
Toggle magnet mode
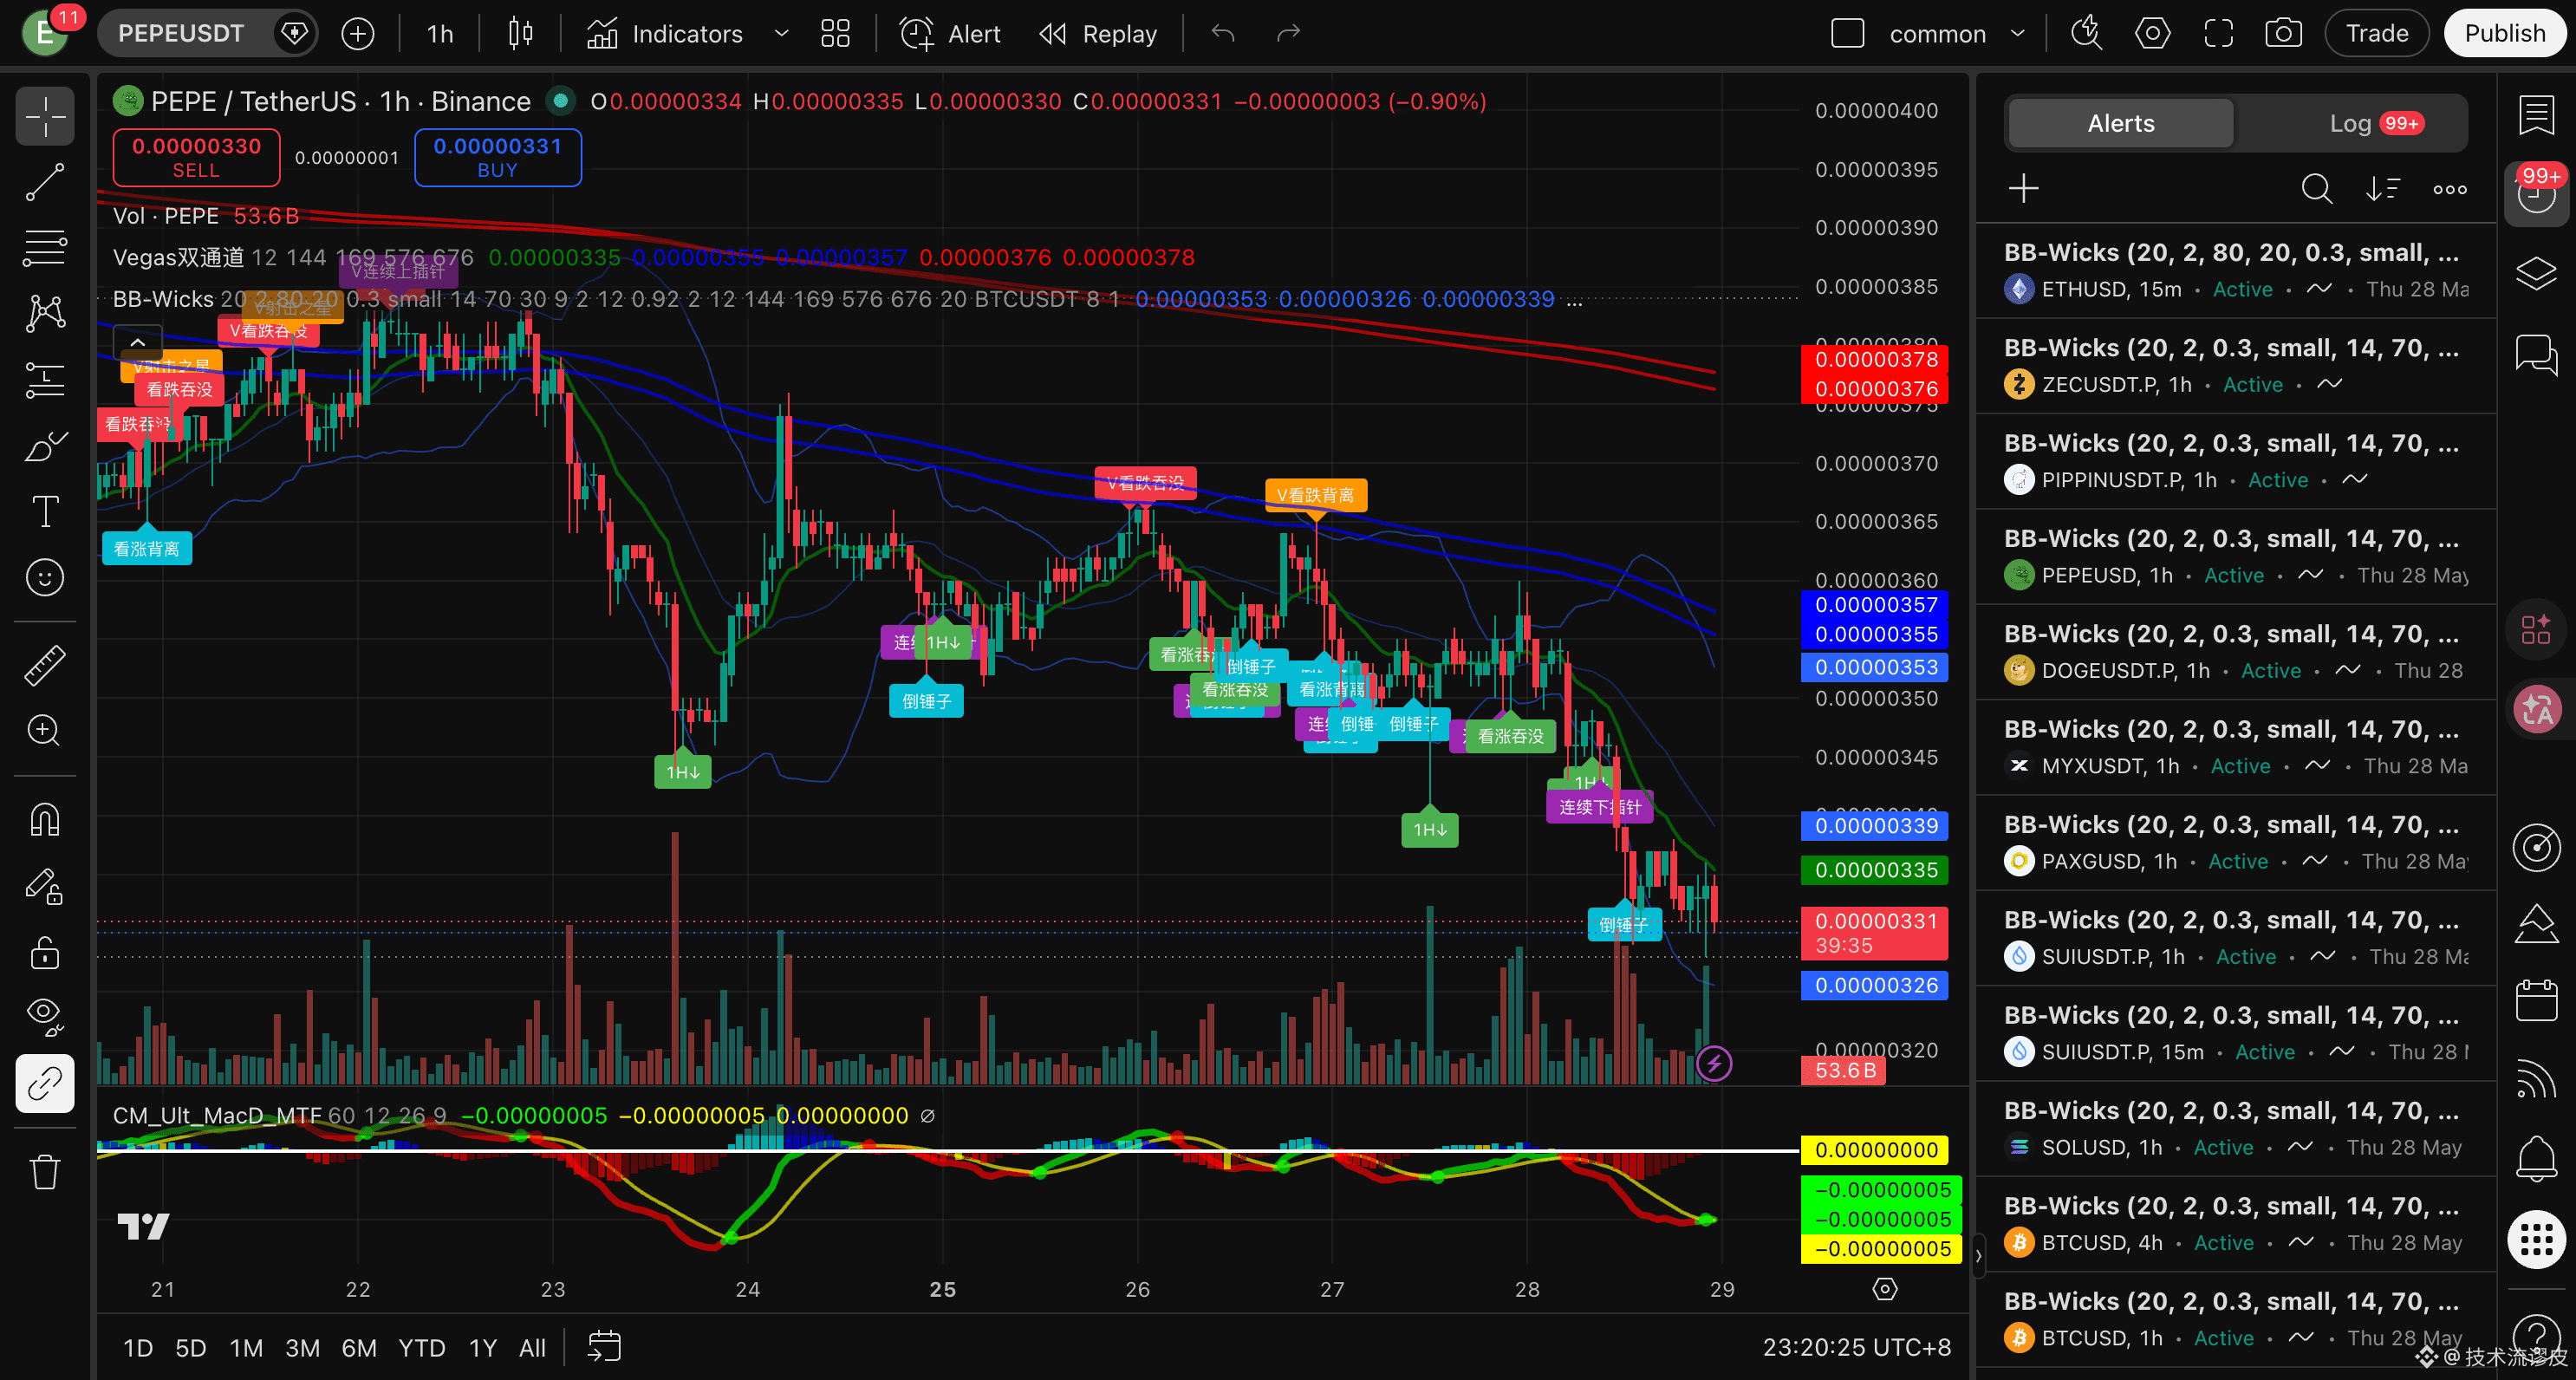tap(45, 820)
